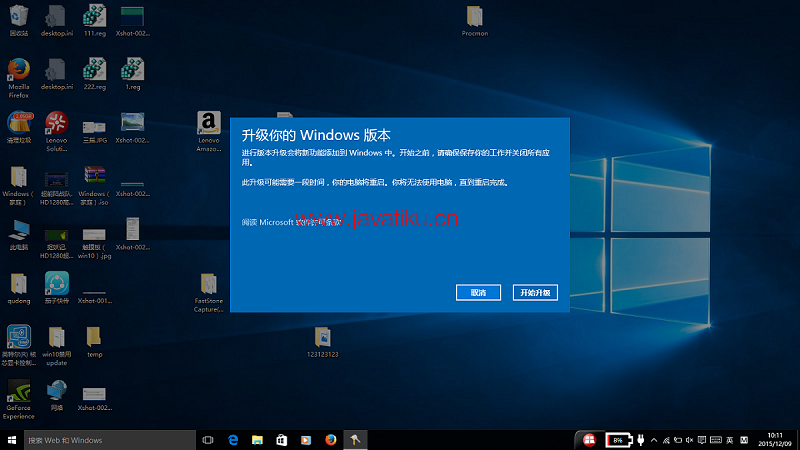Select the 触摸板 (win10).jpg file
Image resolution: width=800 pixels, height=450 pixels.
pos(94,244)
